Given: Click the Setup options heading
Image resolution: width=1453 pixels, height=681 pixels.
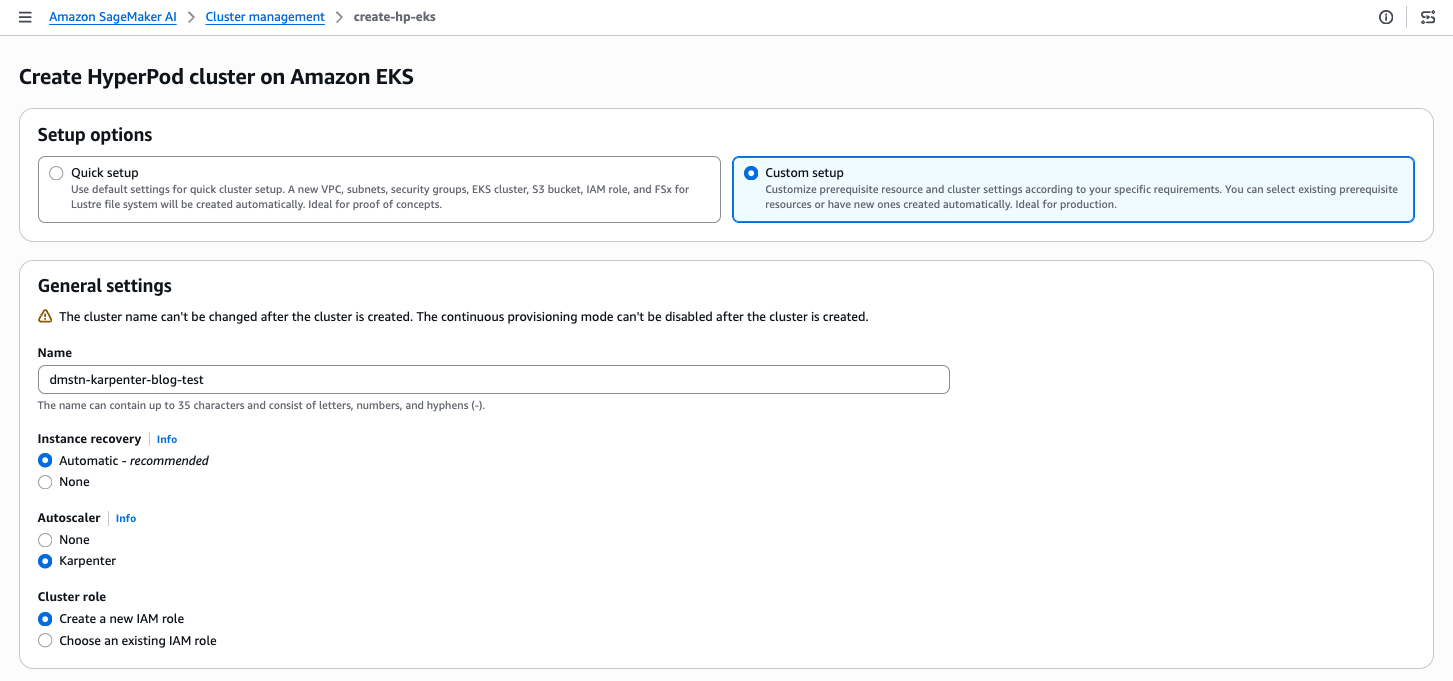Looking at the screenshot, I should click(95, 135).
